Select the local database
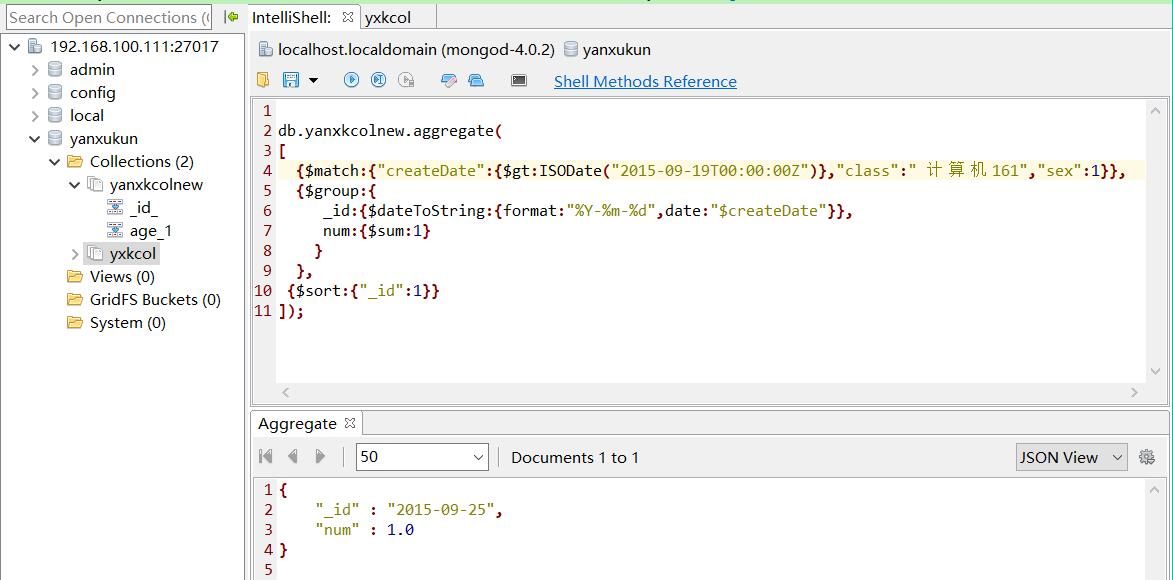The image size is (1173, 580). (87, 116)
